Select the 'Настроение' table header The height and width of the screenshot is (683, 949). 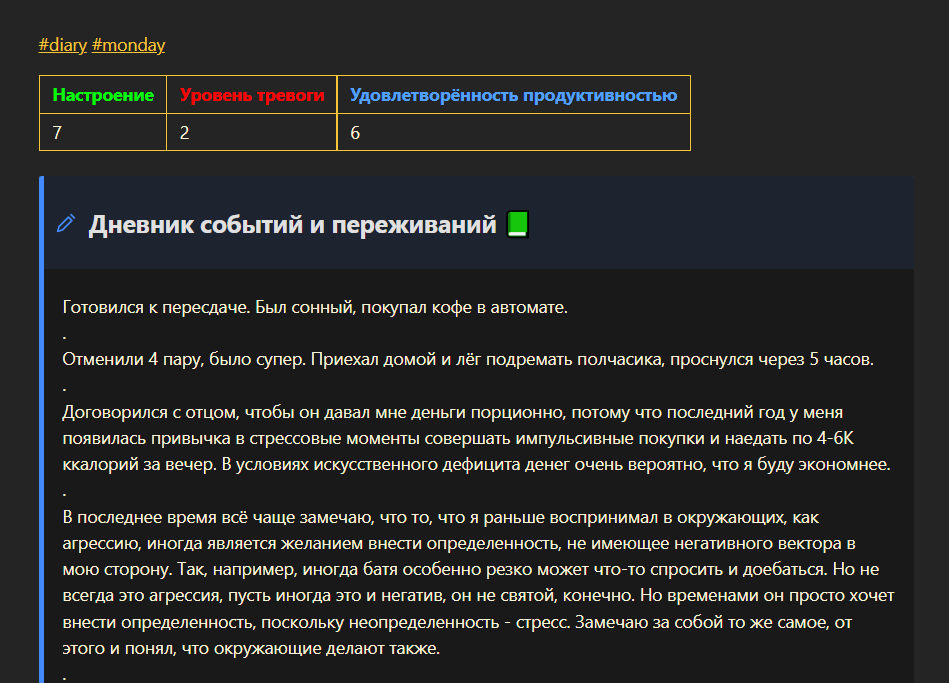[x=103, y=95]
